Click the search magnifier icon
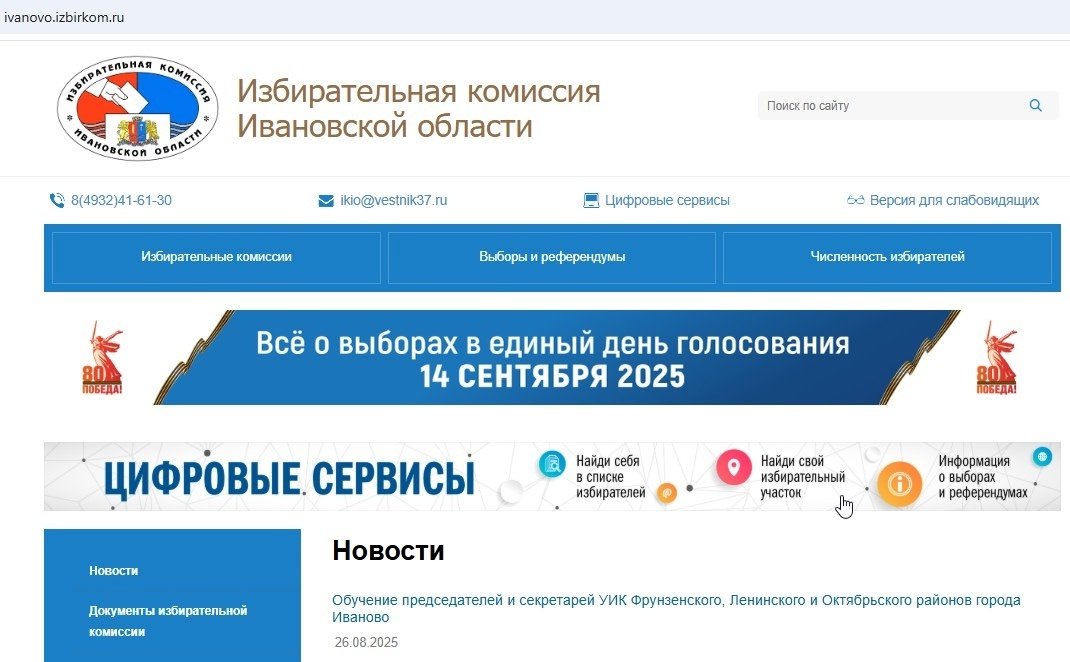The image size is (1070, 662). [1035, 106]
